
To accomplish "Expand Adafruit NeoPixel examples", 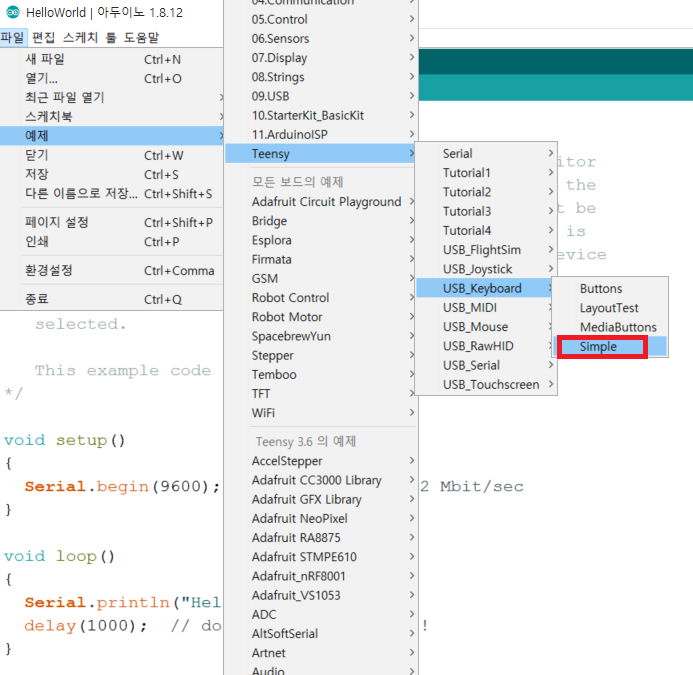I will coord(321,519).
